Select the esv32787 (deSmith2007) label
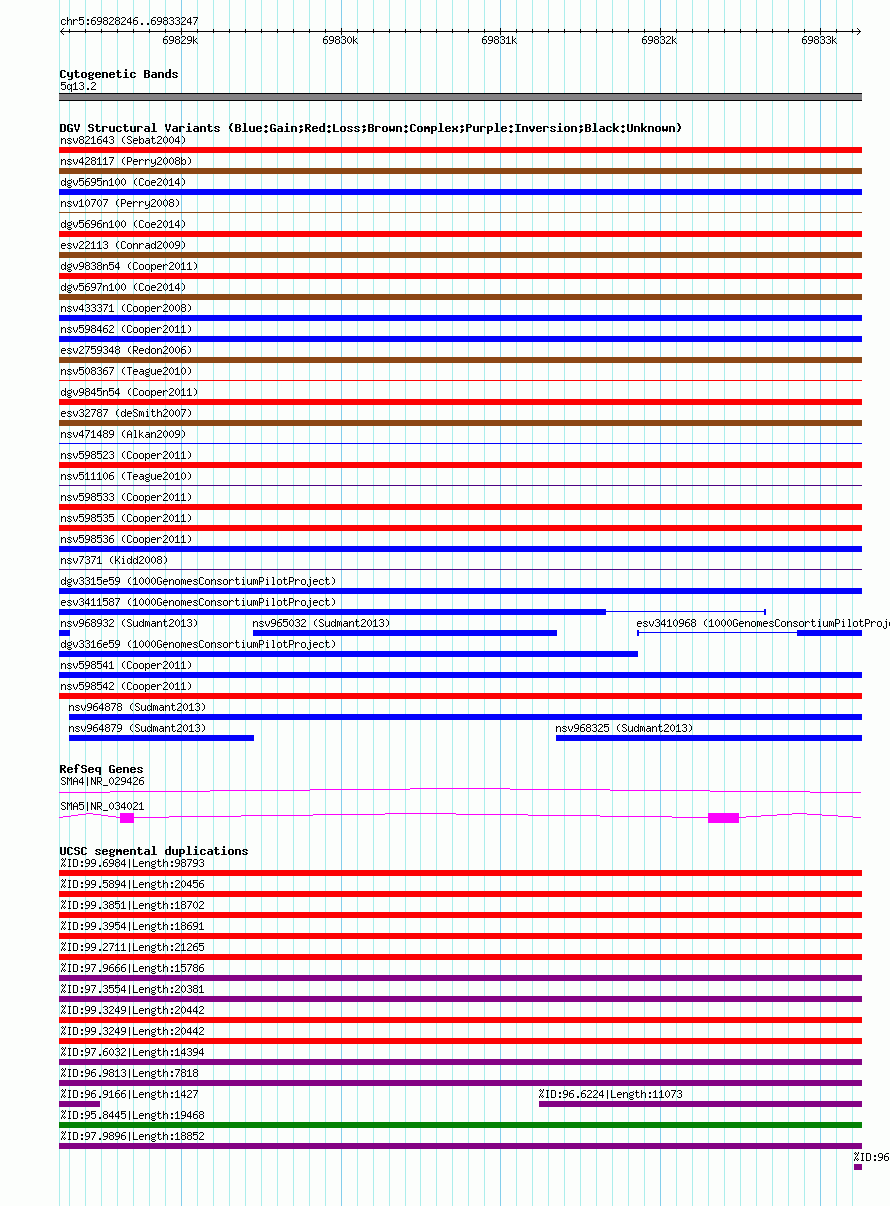890x1206 pixels. point(126,413)
